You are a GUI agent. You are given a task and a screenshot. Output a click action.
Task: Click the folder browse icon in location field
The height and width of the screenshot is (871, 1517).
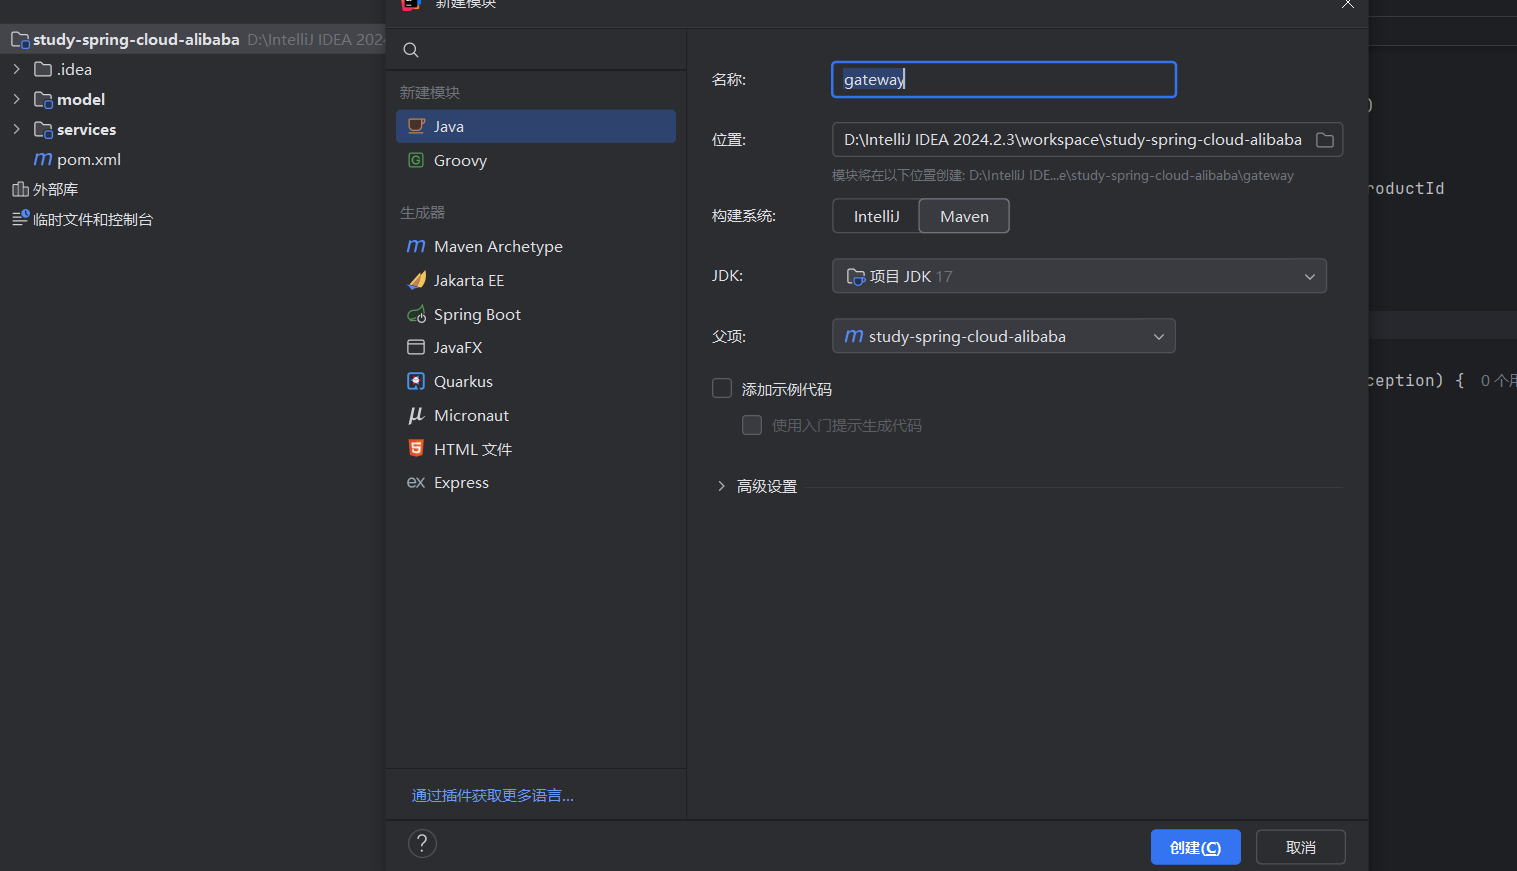[1324, 140]
